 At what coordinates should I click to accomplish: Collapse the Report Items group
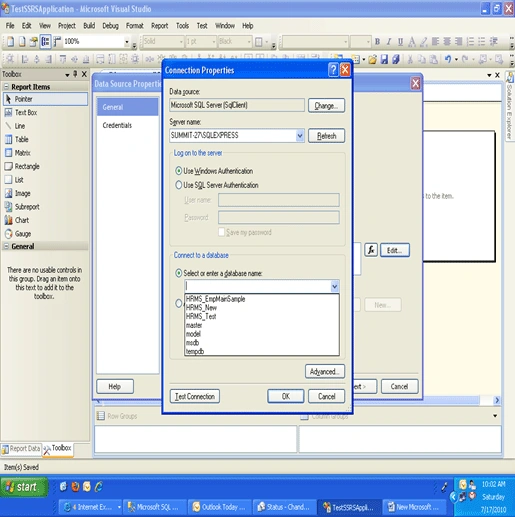point(6,87)
